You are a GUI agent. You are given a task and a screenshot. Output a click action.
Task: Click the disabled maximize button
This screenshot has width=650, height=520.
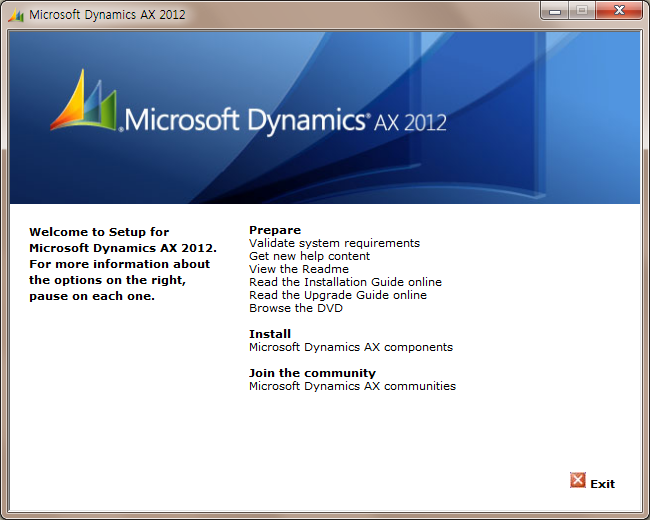(x=582, y=10)
